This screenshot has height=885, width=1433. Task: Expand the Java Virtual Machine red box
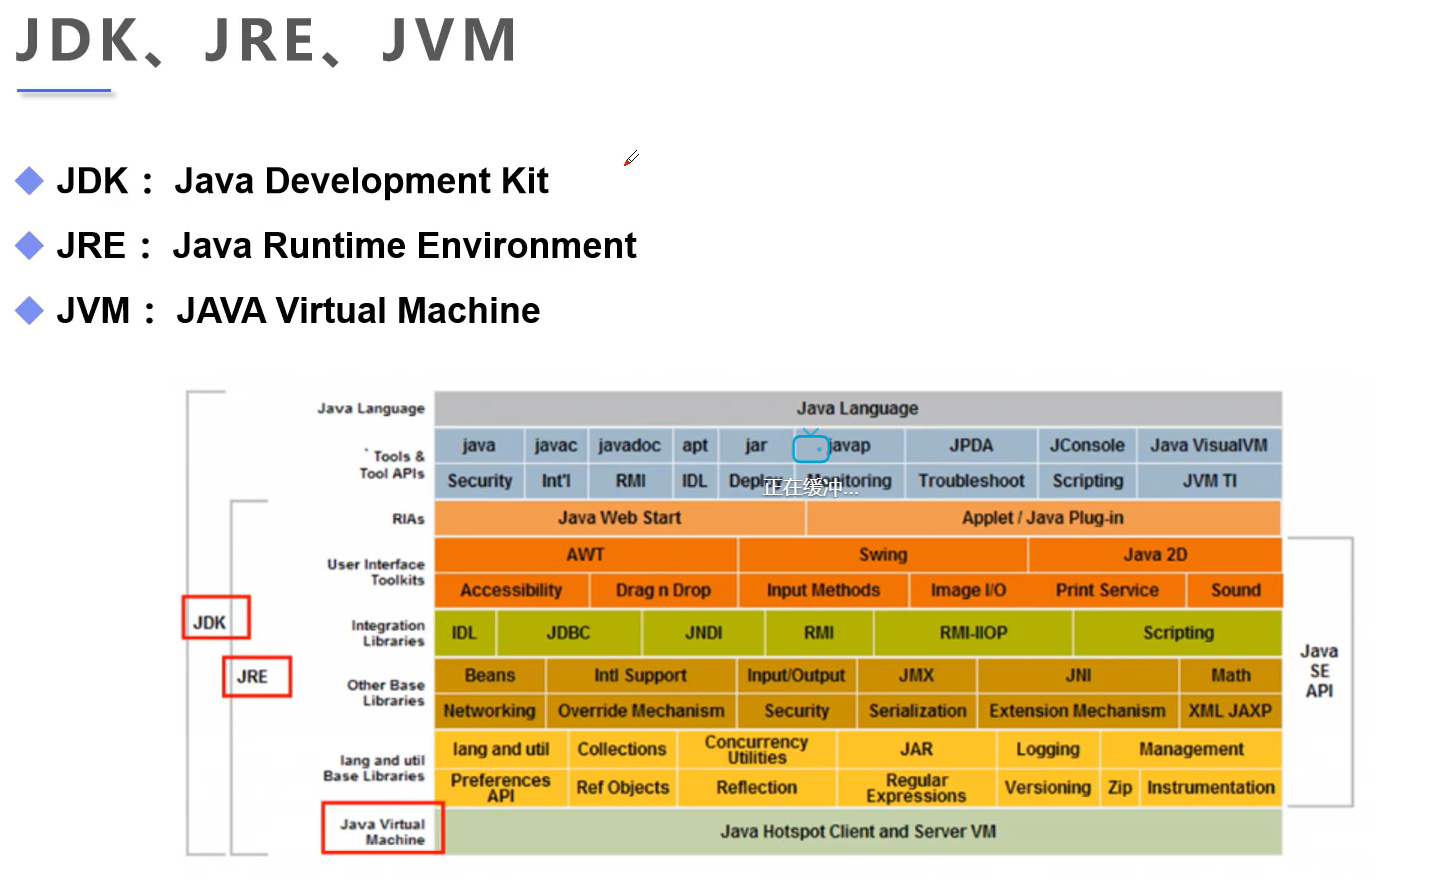coord(382,828)
